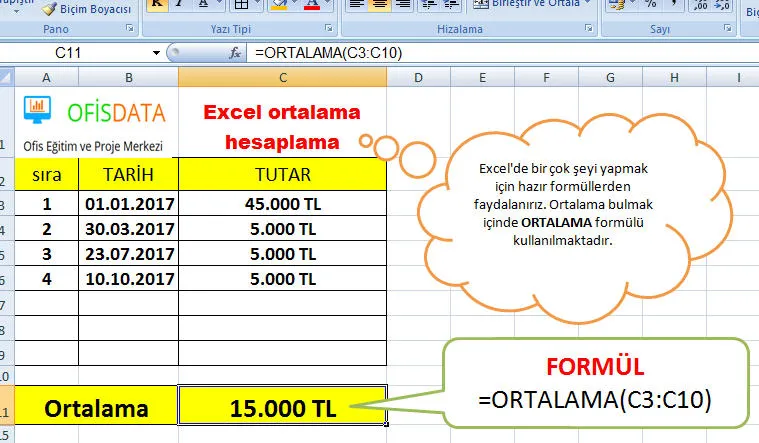759x443 pixels.
Task: Select the TUTAR header cell
Action: (x=283, y=175)
